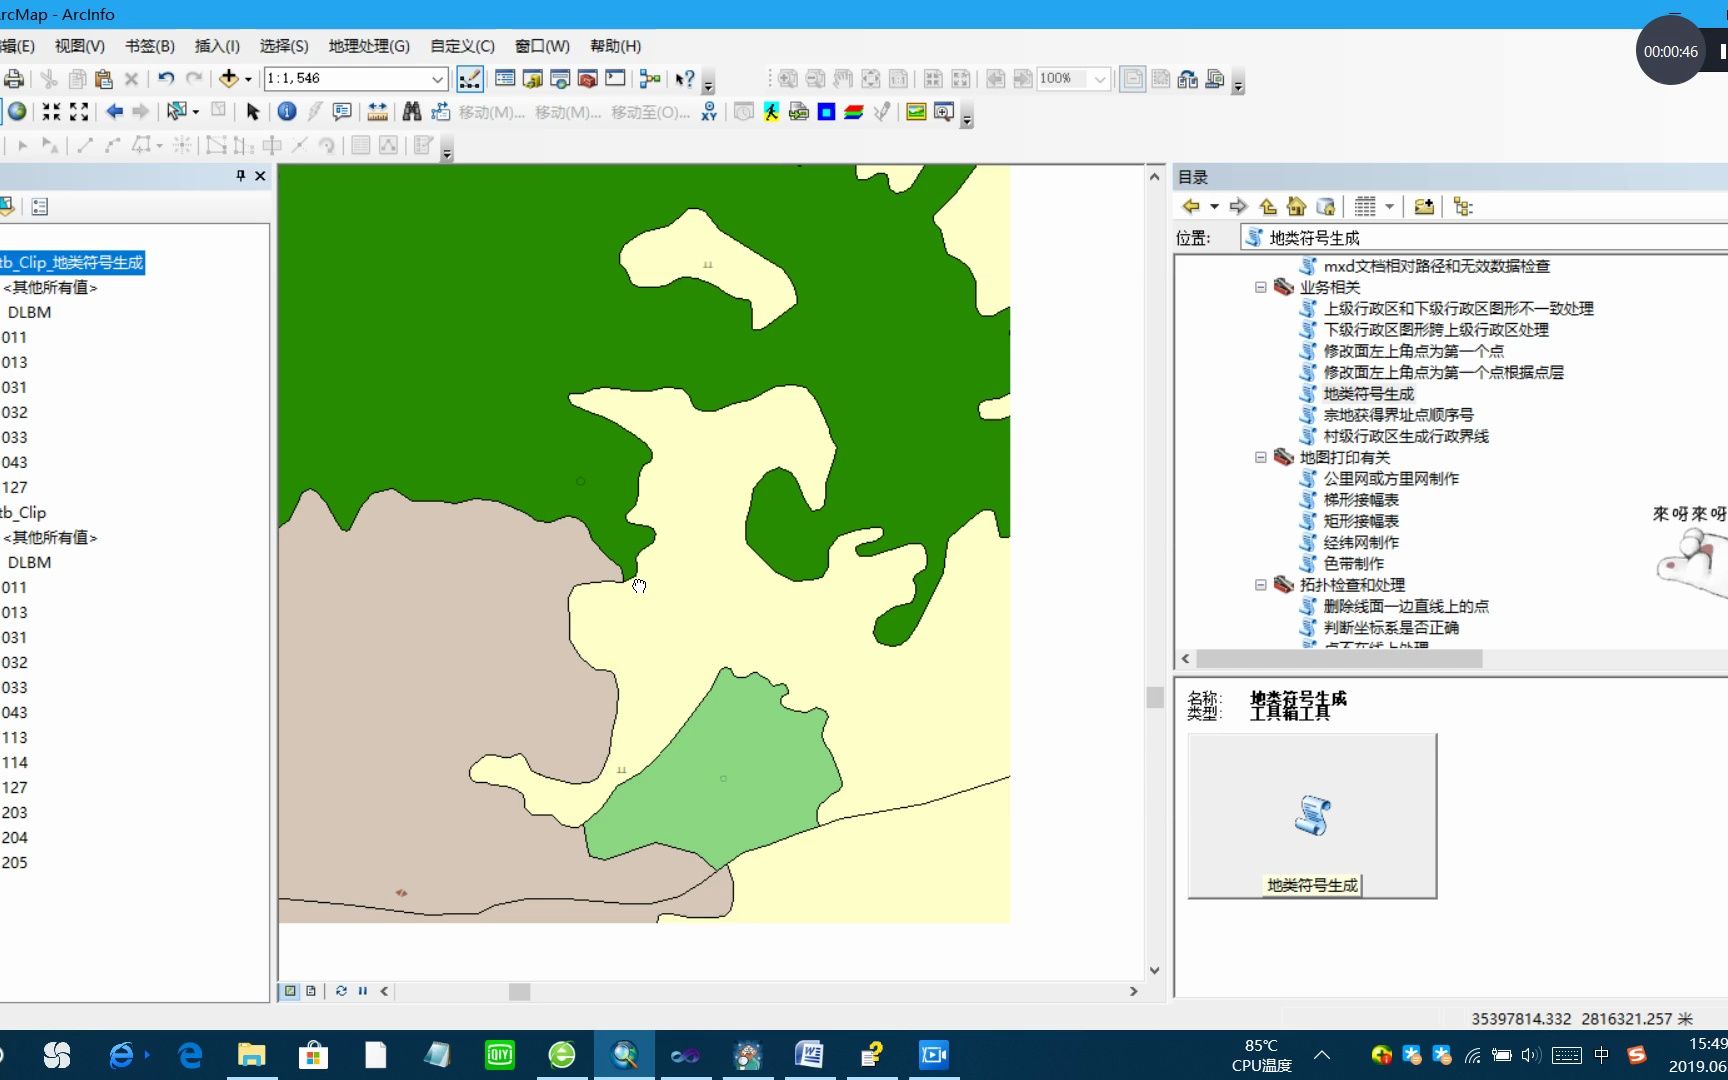The image size is (1728, 1080).
Task: Switch to Data View using bottom-left toggle
Action: coord(290,990)
